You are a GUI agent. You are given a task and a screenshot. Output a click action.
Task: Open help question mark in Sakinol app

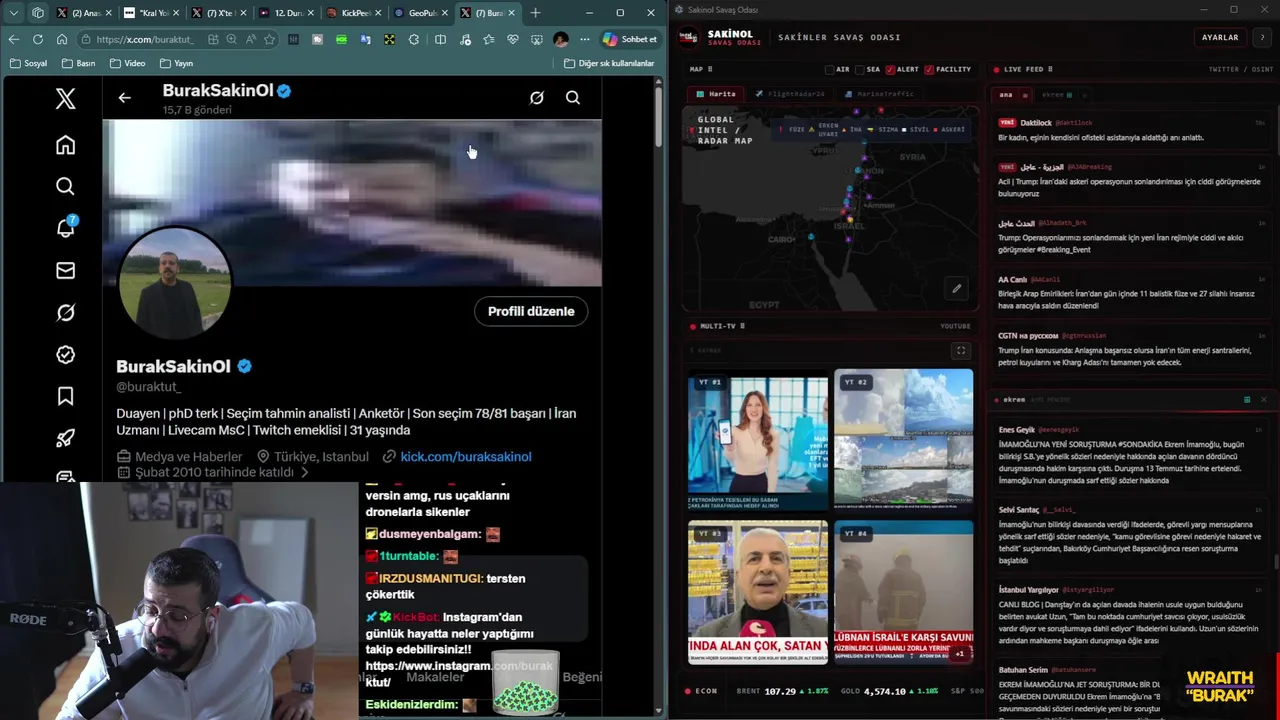coord(1262,37)
